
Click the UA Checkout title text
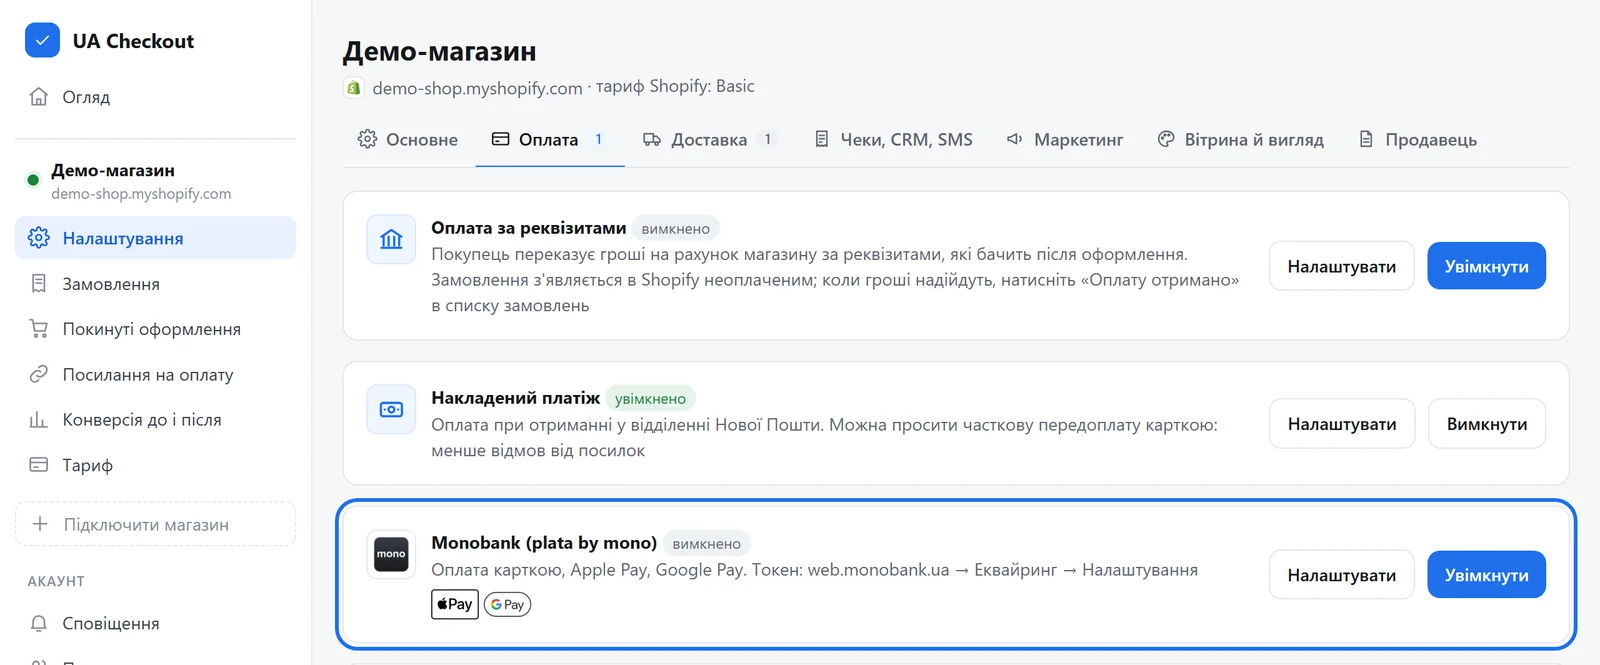pos(133,41)
